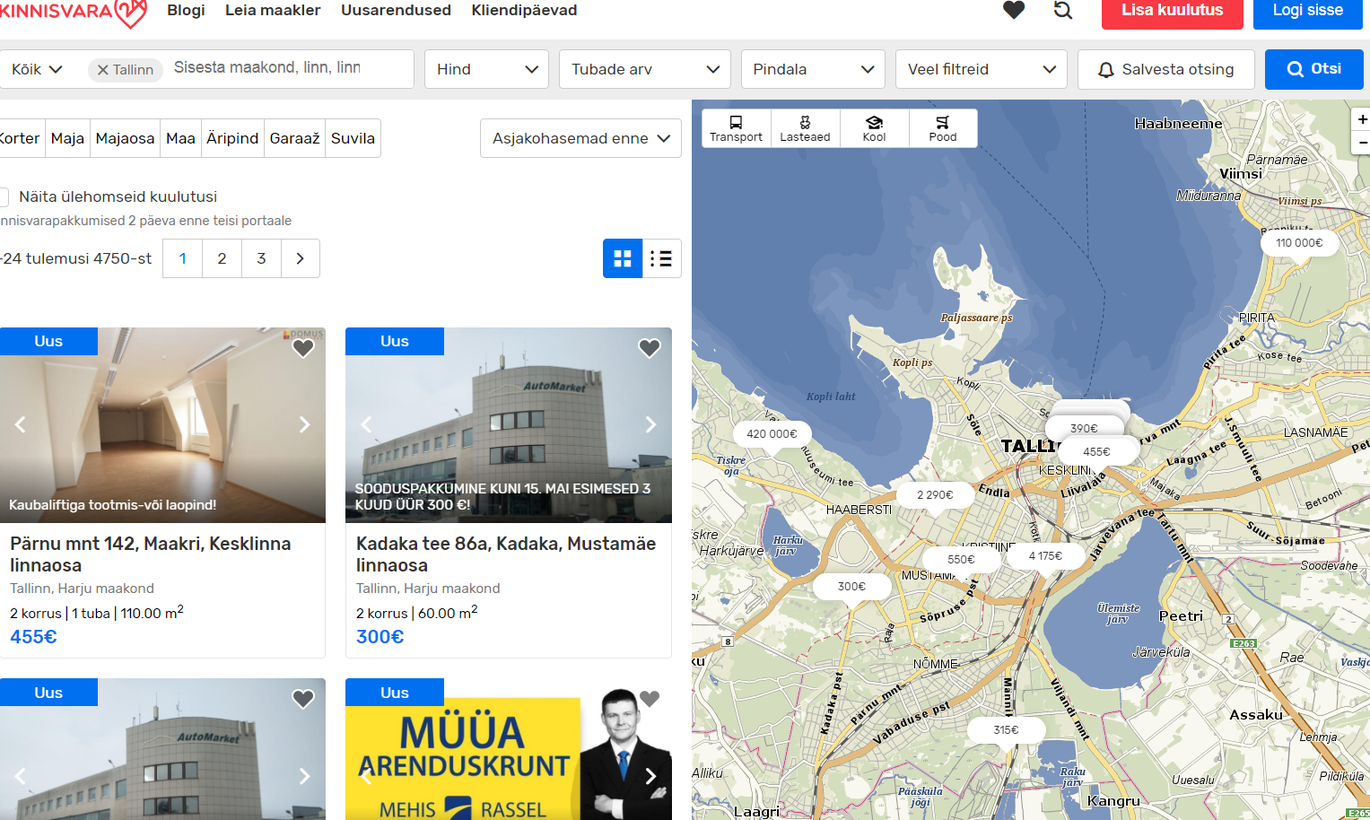Favorite the third AutoMarket listing card

(x=303, y=699)
